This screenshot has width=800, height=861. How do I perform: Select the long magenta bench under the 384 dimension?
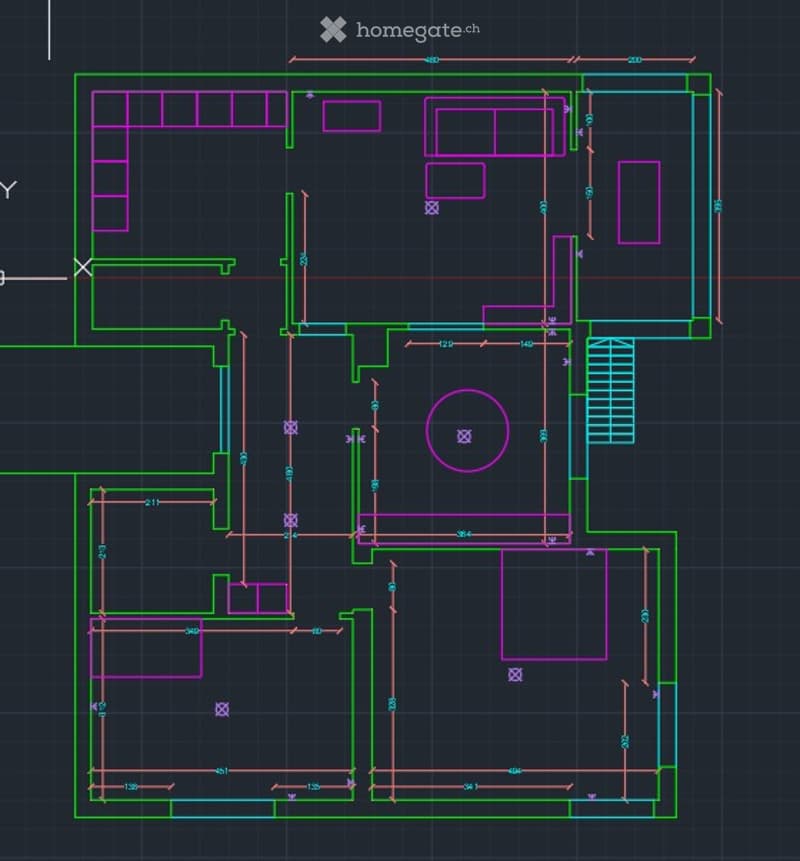coord(464,529)
